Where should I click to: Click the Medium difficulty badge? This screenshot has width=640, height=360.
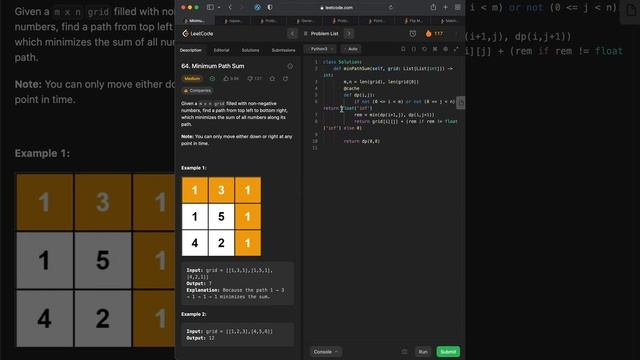tap(192, 78)
